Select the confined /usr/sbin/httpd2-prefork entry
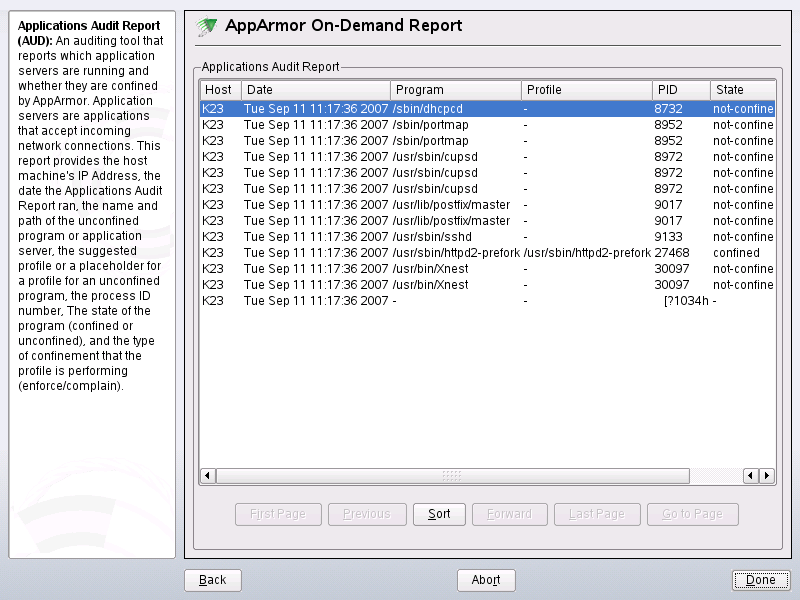Image resolution: width=800 pixels, height=600 pixels. (400, 252)
